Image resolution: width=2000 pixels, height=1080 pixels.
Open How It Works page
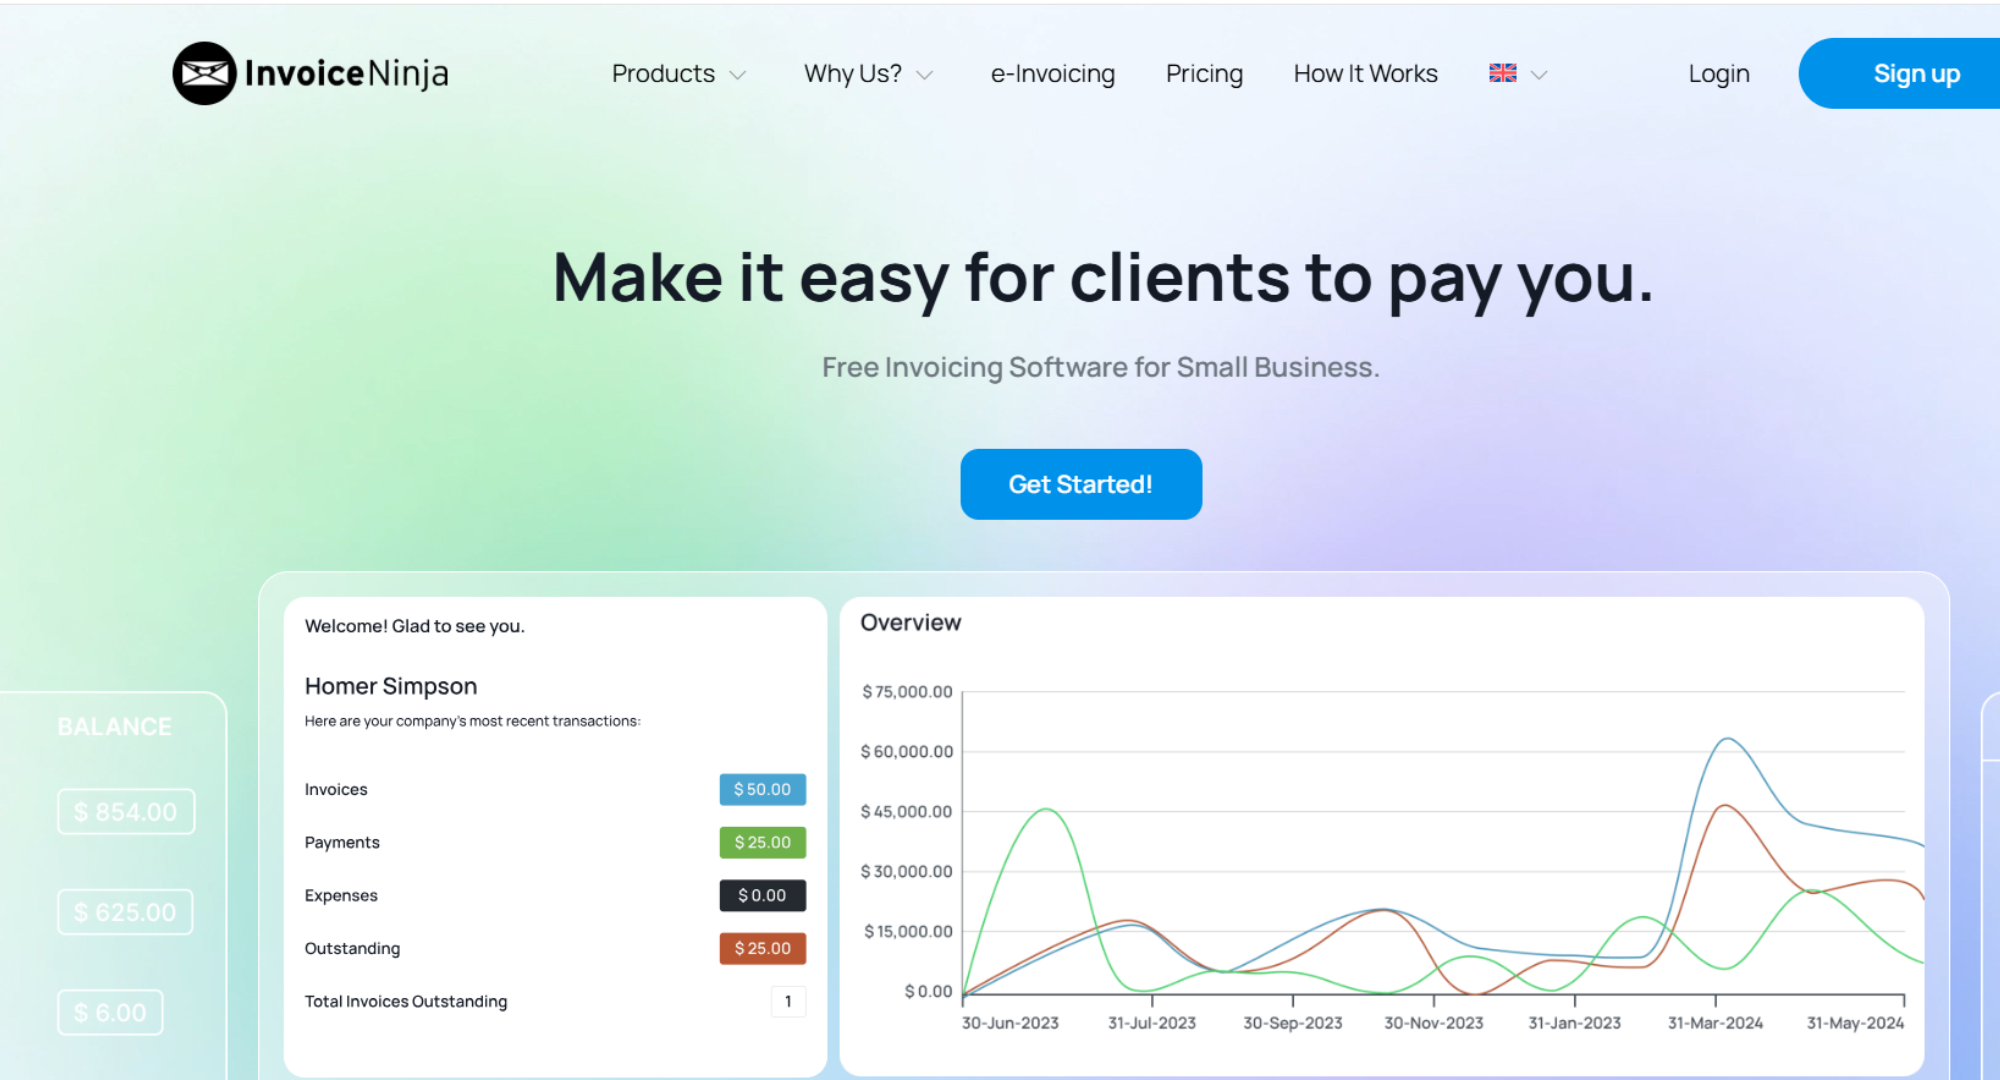[x=1365, y=73]
